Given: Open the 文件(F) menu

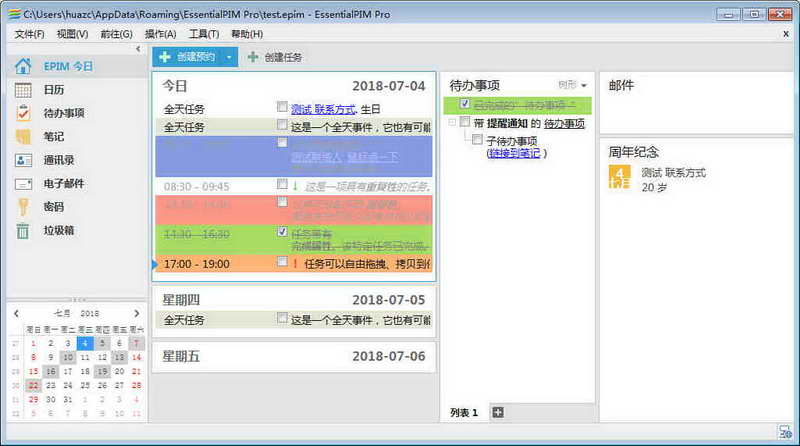Looking at the screenshot, I should point(29,34).
